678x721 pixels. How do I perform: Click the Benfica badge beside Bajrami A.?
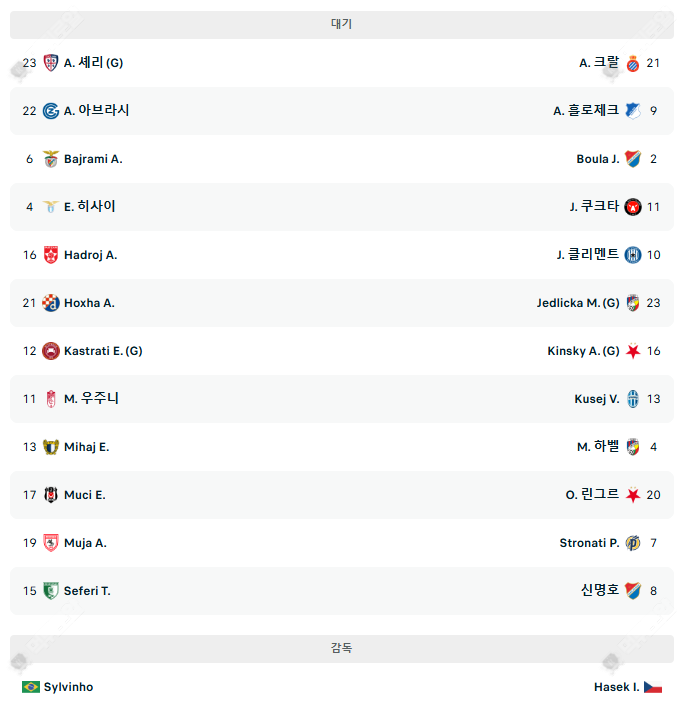coord(51,159)
